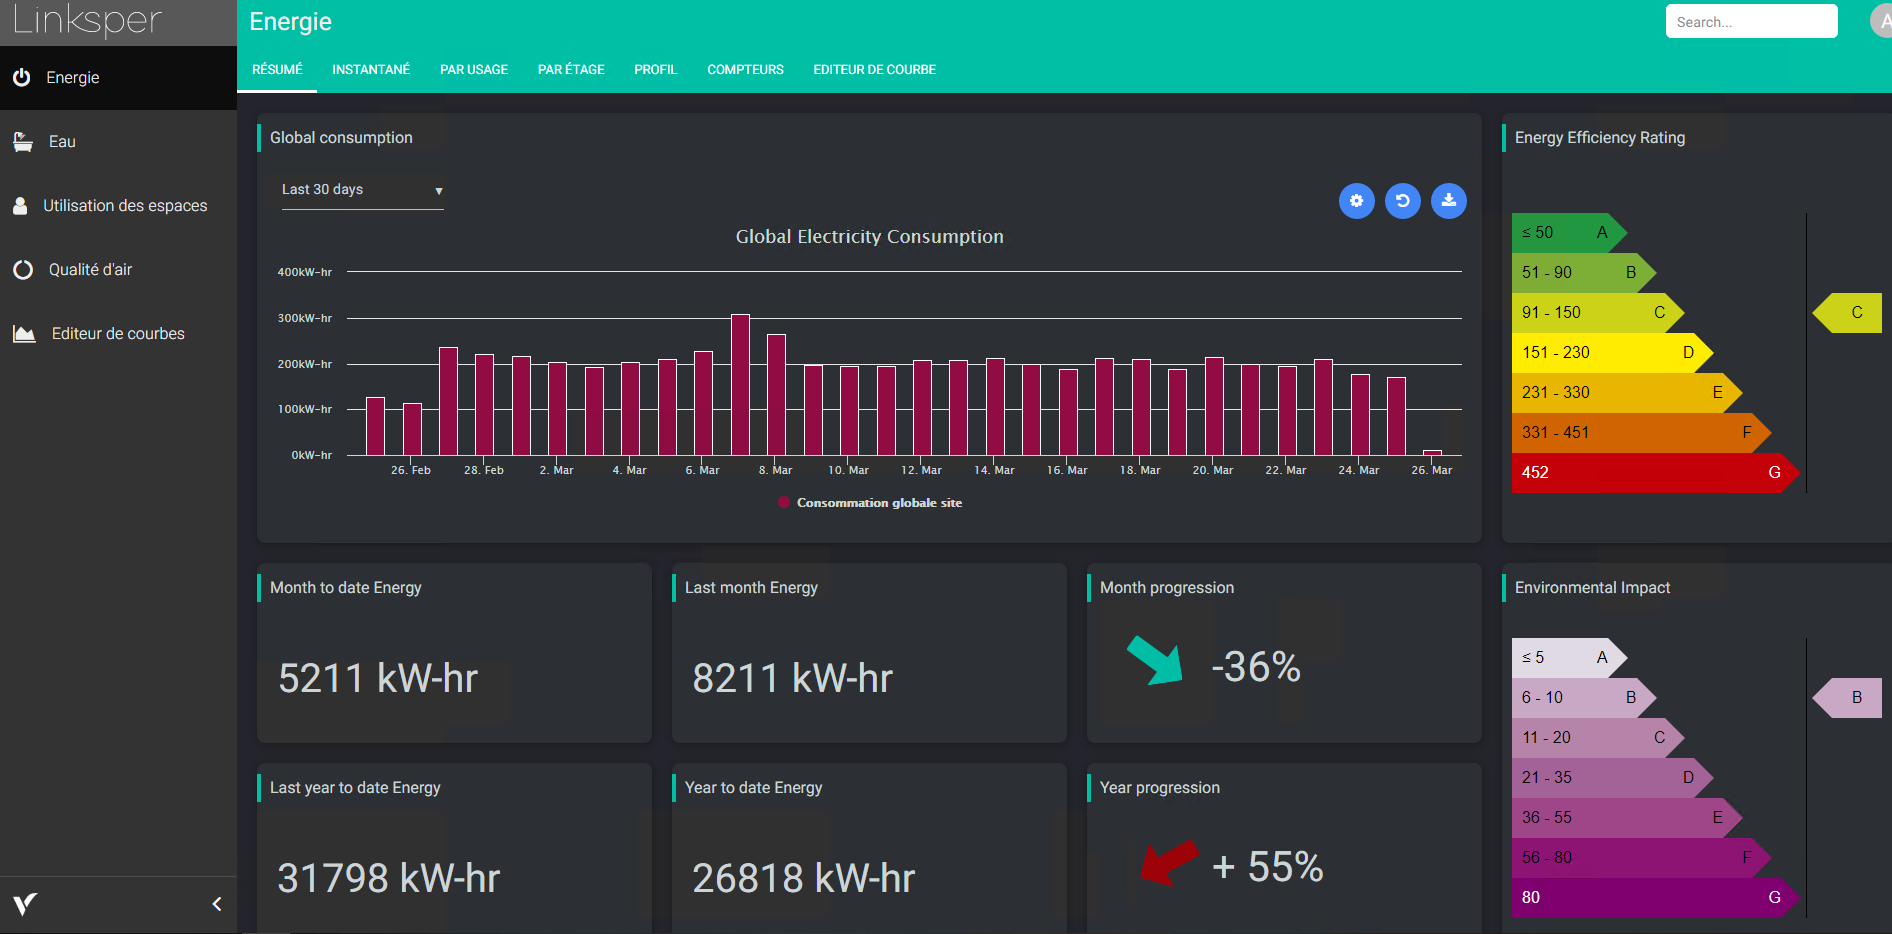Click the chart refresh icon
The image size is (1892, 934).
[1402, 201]
